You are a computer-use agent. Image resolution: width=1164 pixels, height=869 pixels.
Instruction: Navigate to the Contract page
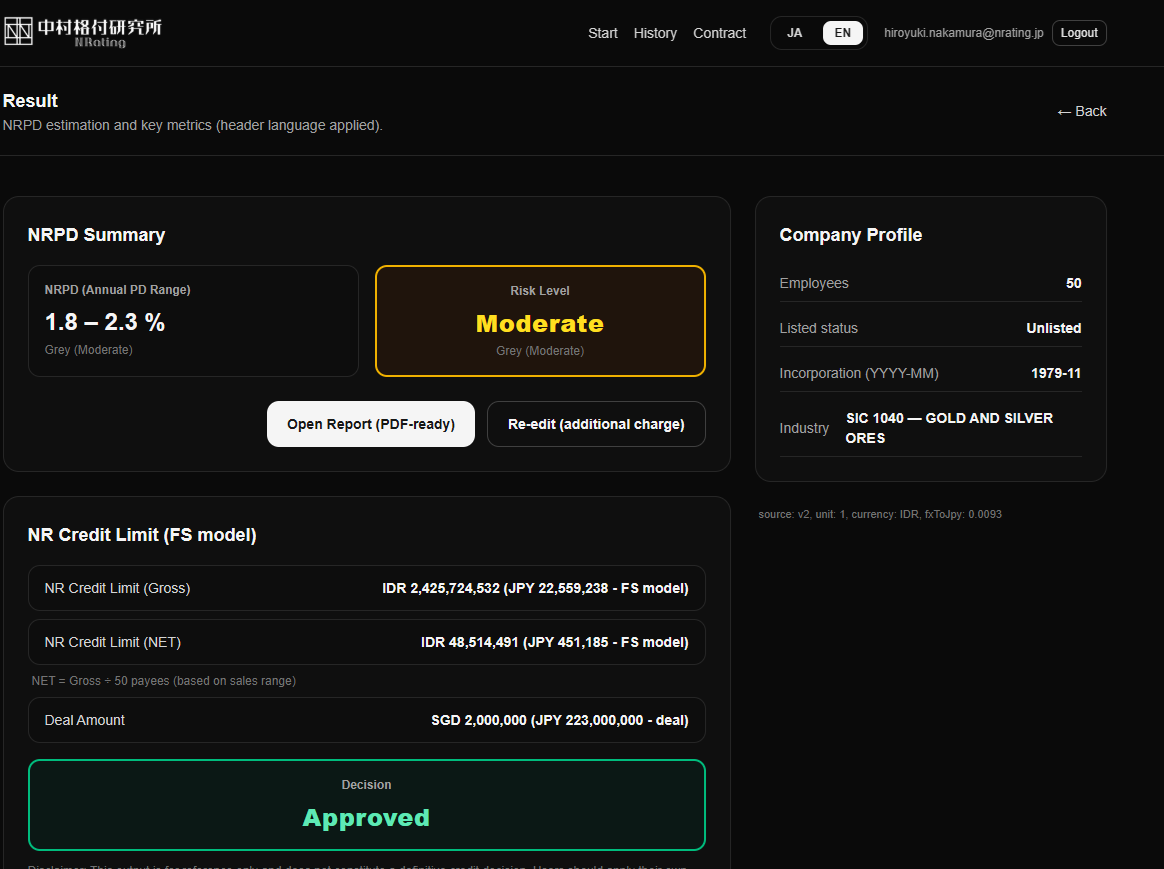719,33
